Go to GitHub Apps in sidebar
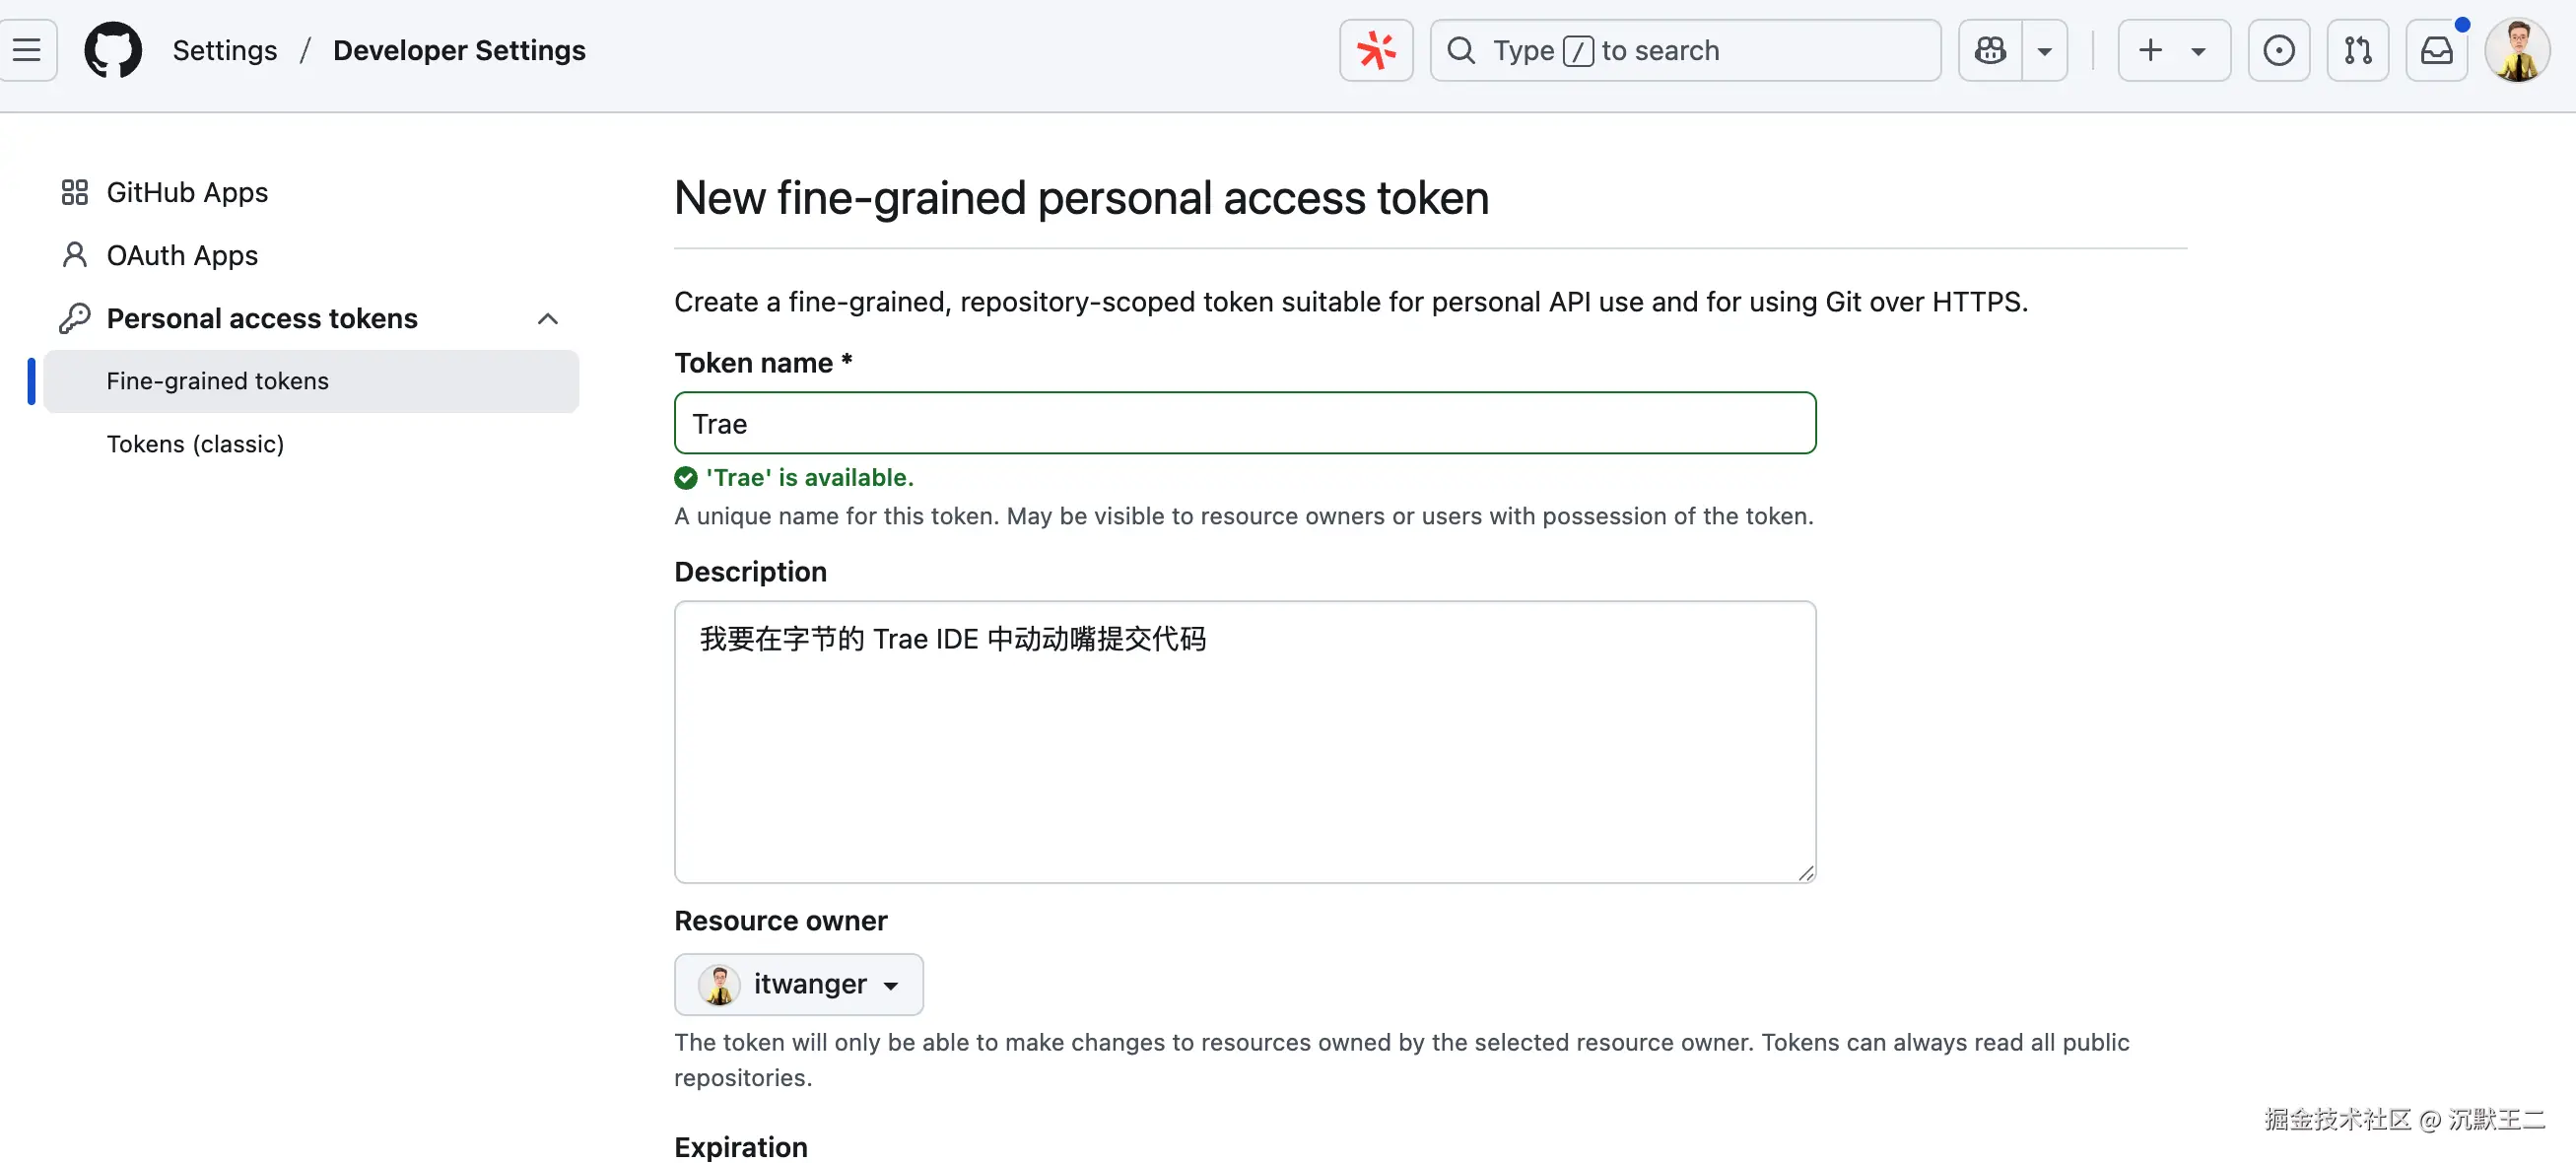Image resolution: width=2576 pixels, height=1163 pixels. (x=187, y=192)
